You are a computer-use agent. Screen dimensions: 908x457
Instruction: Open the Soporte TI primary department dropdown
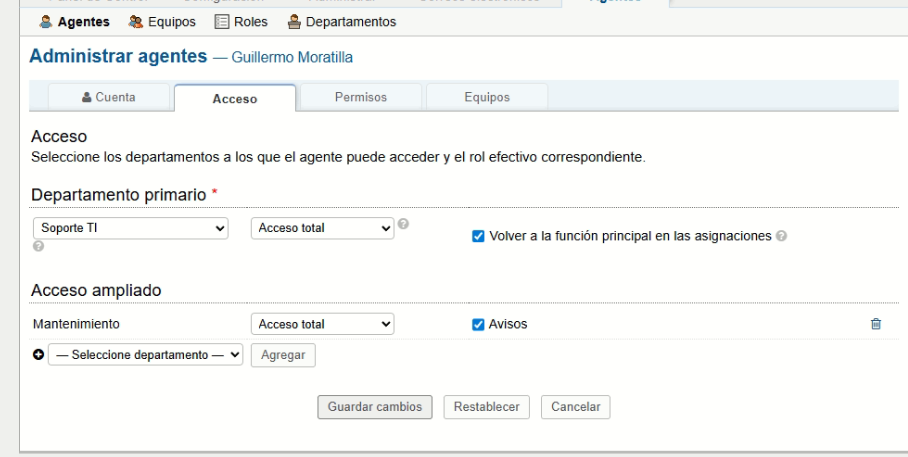131,228
